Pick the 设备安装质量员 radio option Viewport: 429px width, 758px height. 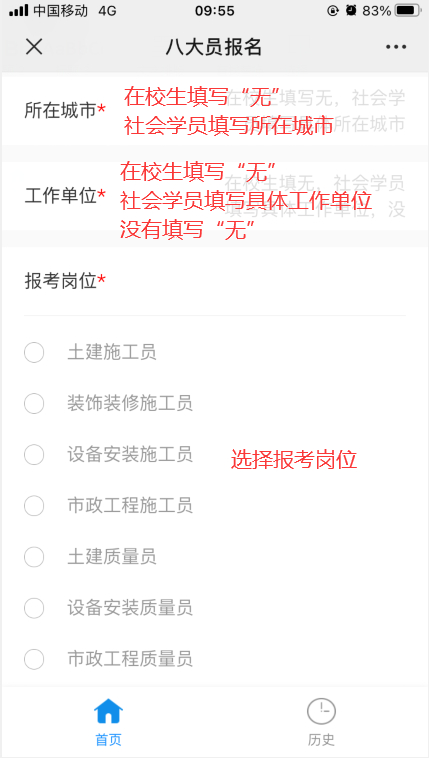tap(34, 608)
